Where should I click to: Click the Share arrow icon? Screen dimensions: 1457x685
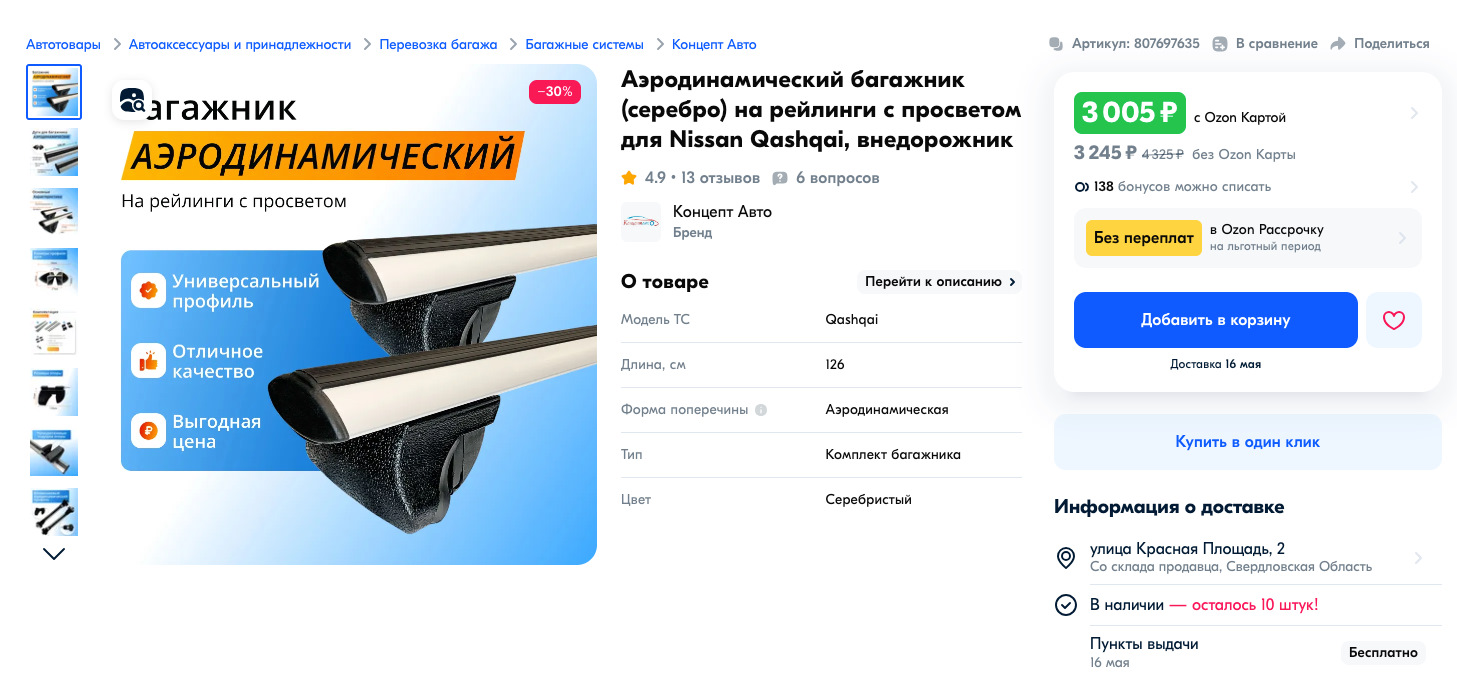point(1338,44)
